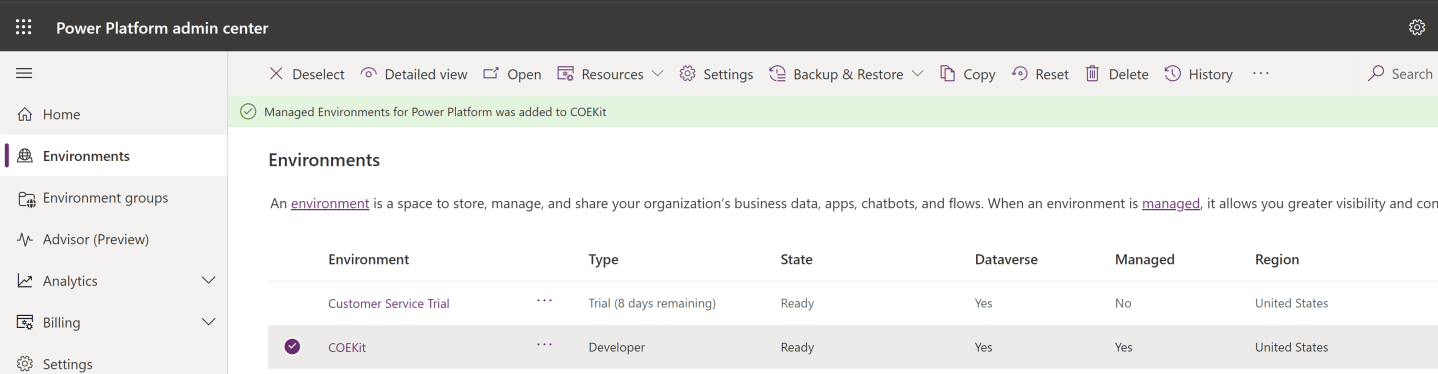Image resolution: width=1438 pixels, height=374 pixels.
Task: Click the Power Platform admin center title
Action: click(162, 28)
